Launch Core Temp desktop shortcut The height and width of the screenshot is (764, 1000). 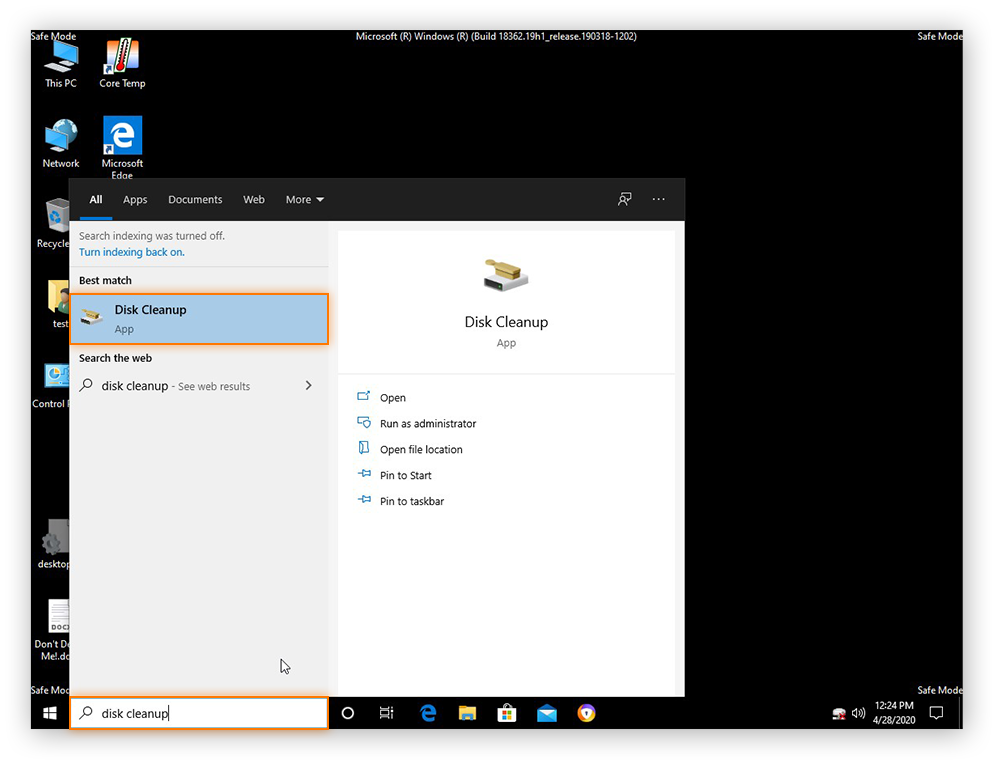(x=122, y=64)
